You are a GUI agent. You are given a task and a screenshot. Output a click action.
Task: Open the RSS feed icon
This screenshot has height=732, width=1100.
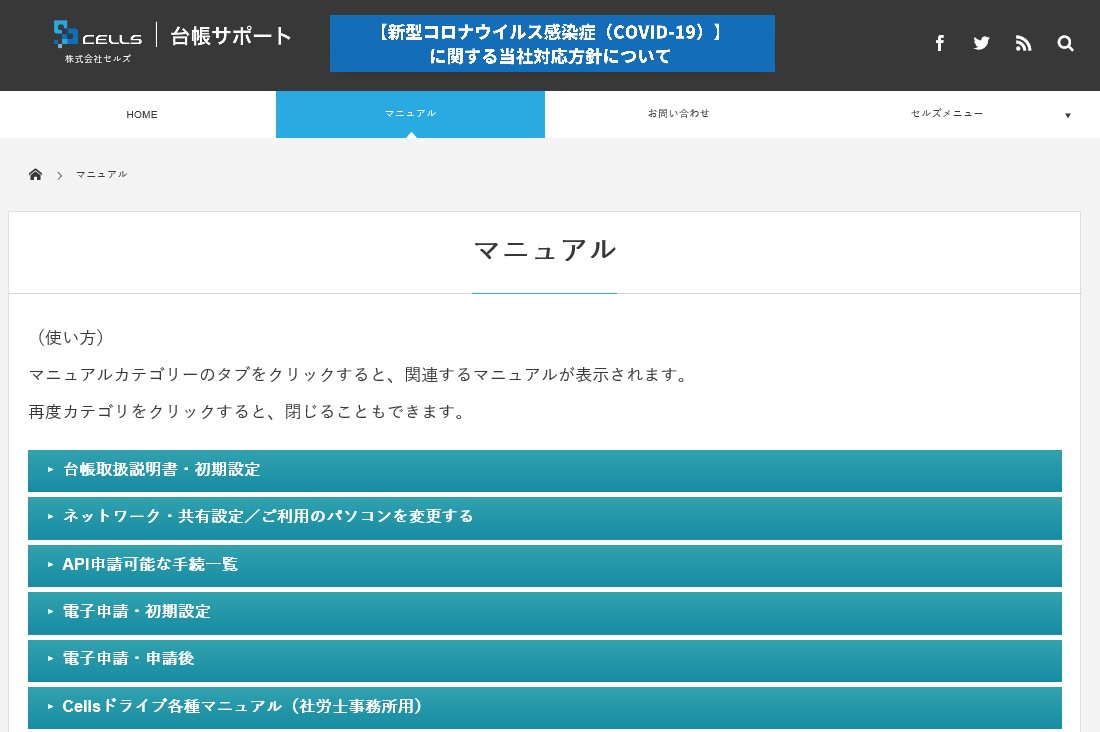pos(1024,44)
